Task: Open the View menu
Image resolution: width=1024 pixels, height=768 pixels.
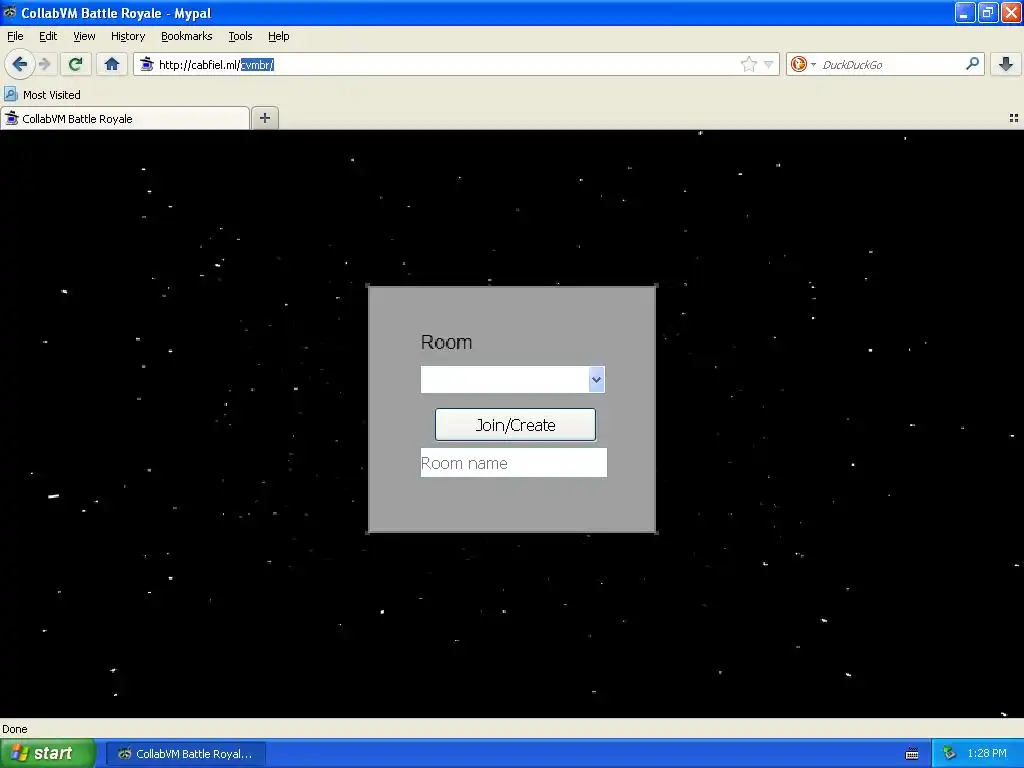Action: 84,36
